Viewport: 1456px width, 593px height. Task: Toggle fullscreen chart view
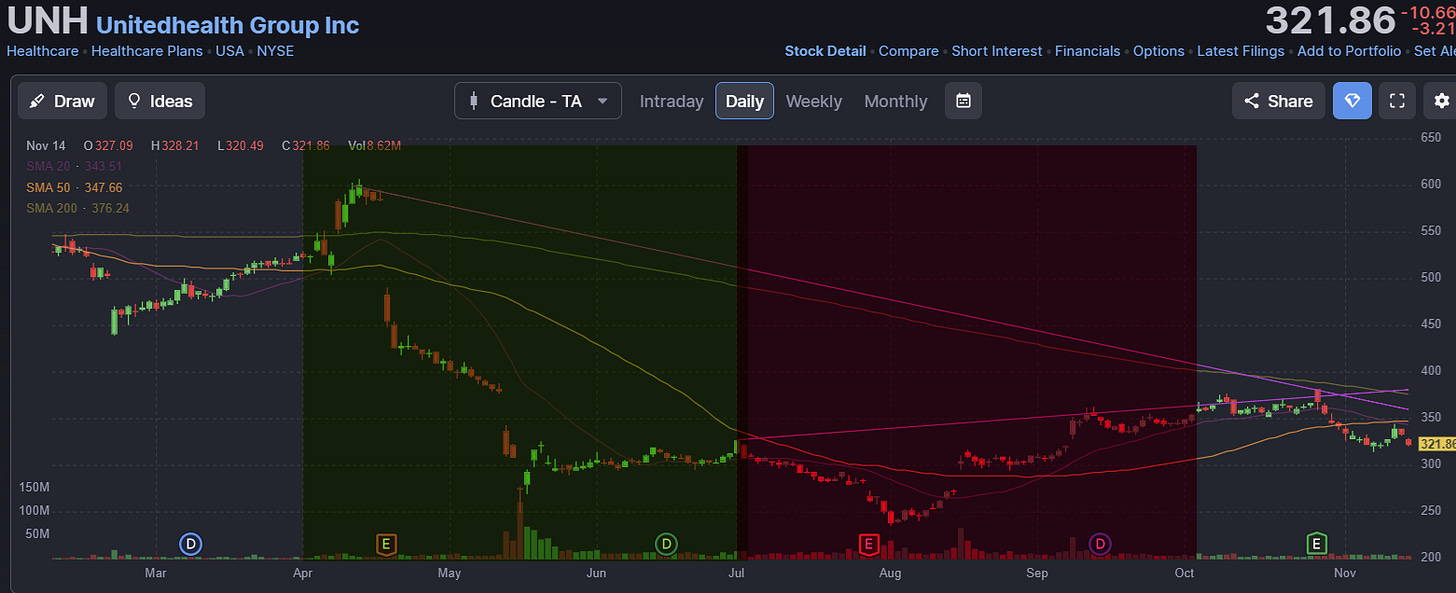[1398, 101]
